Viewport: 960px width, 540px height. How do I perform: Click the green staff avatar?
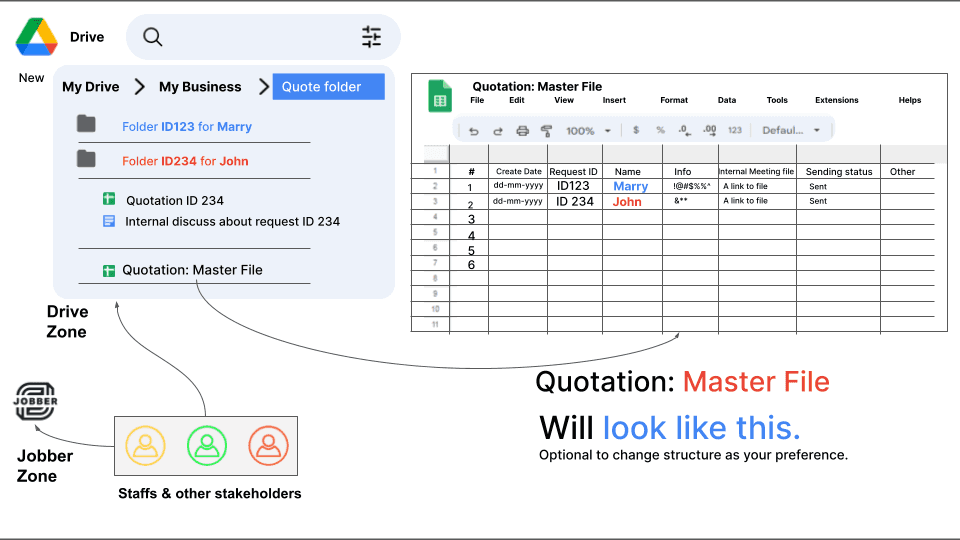click(207, 446)
